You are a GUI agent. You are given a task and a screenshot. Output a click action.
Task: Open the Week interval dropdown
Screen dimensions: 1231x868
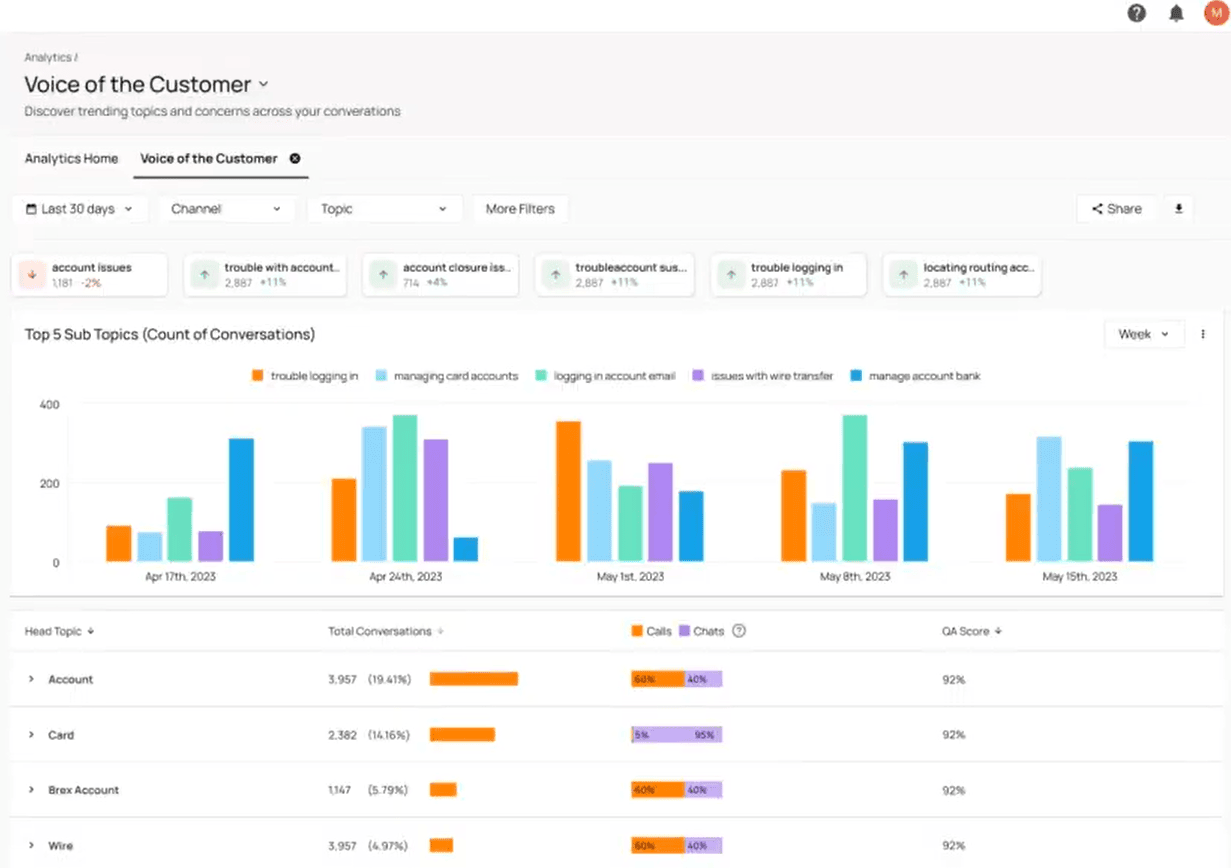1144,334
